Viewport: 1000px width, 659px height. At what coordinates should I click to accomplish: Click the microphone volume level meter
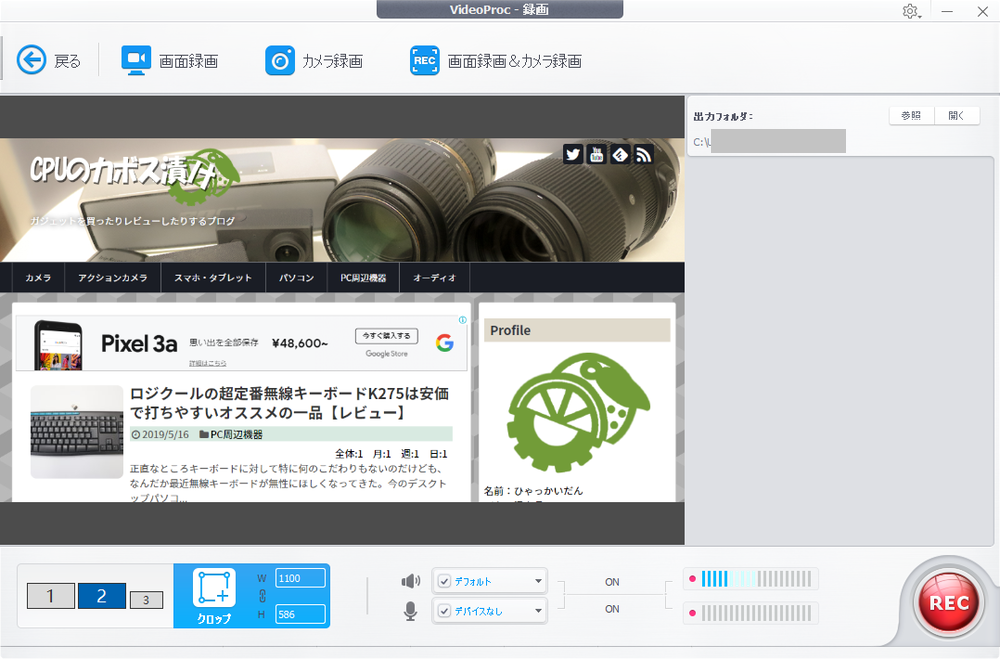point(751,613)
